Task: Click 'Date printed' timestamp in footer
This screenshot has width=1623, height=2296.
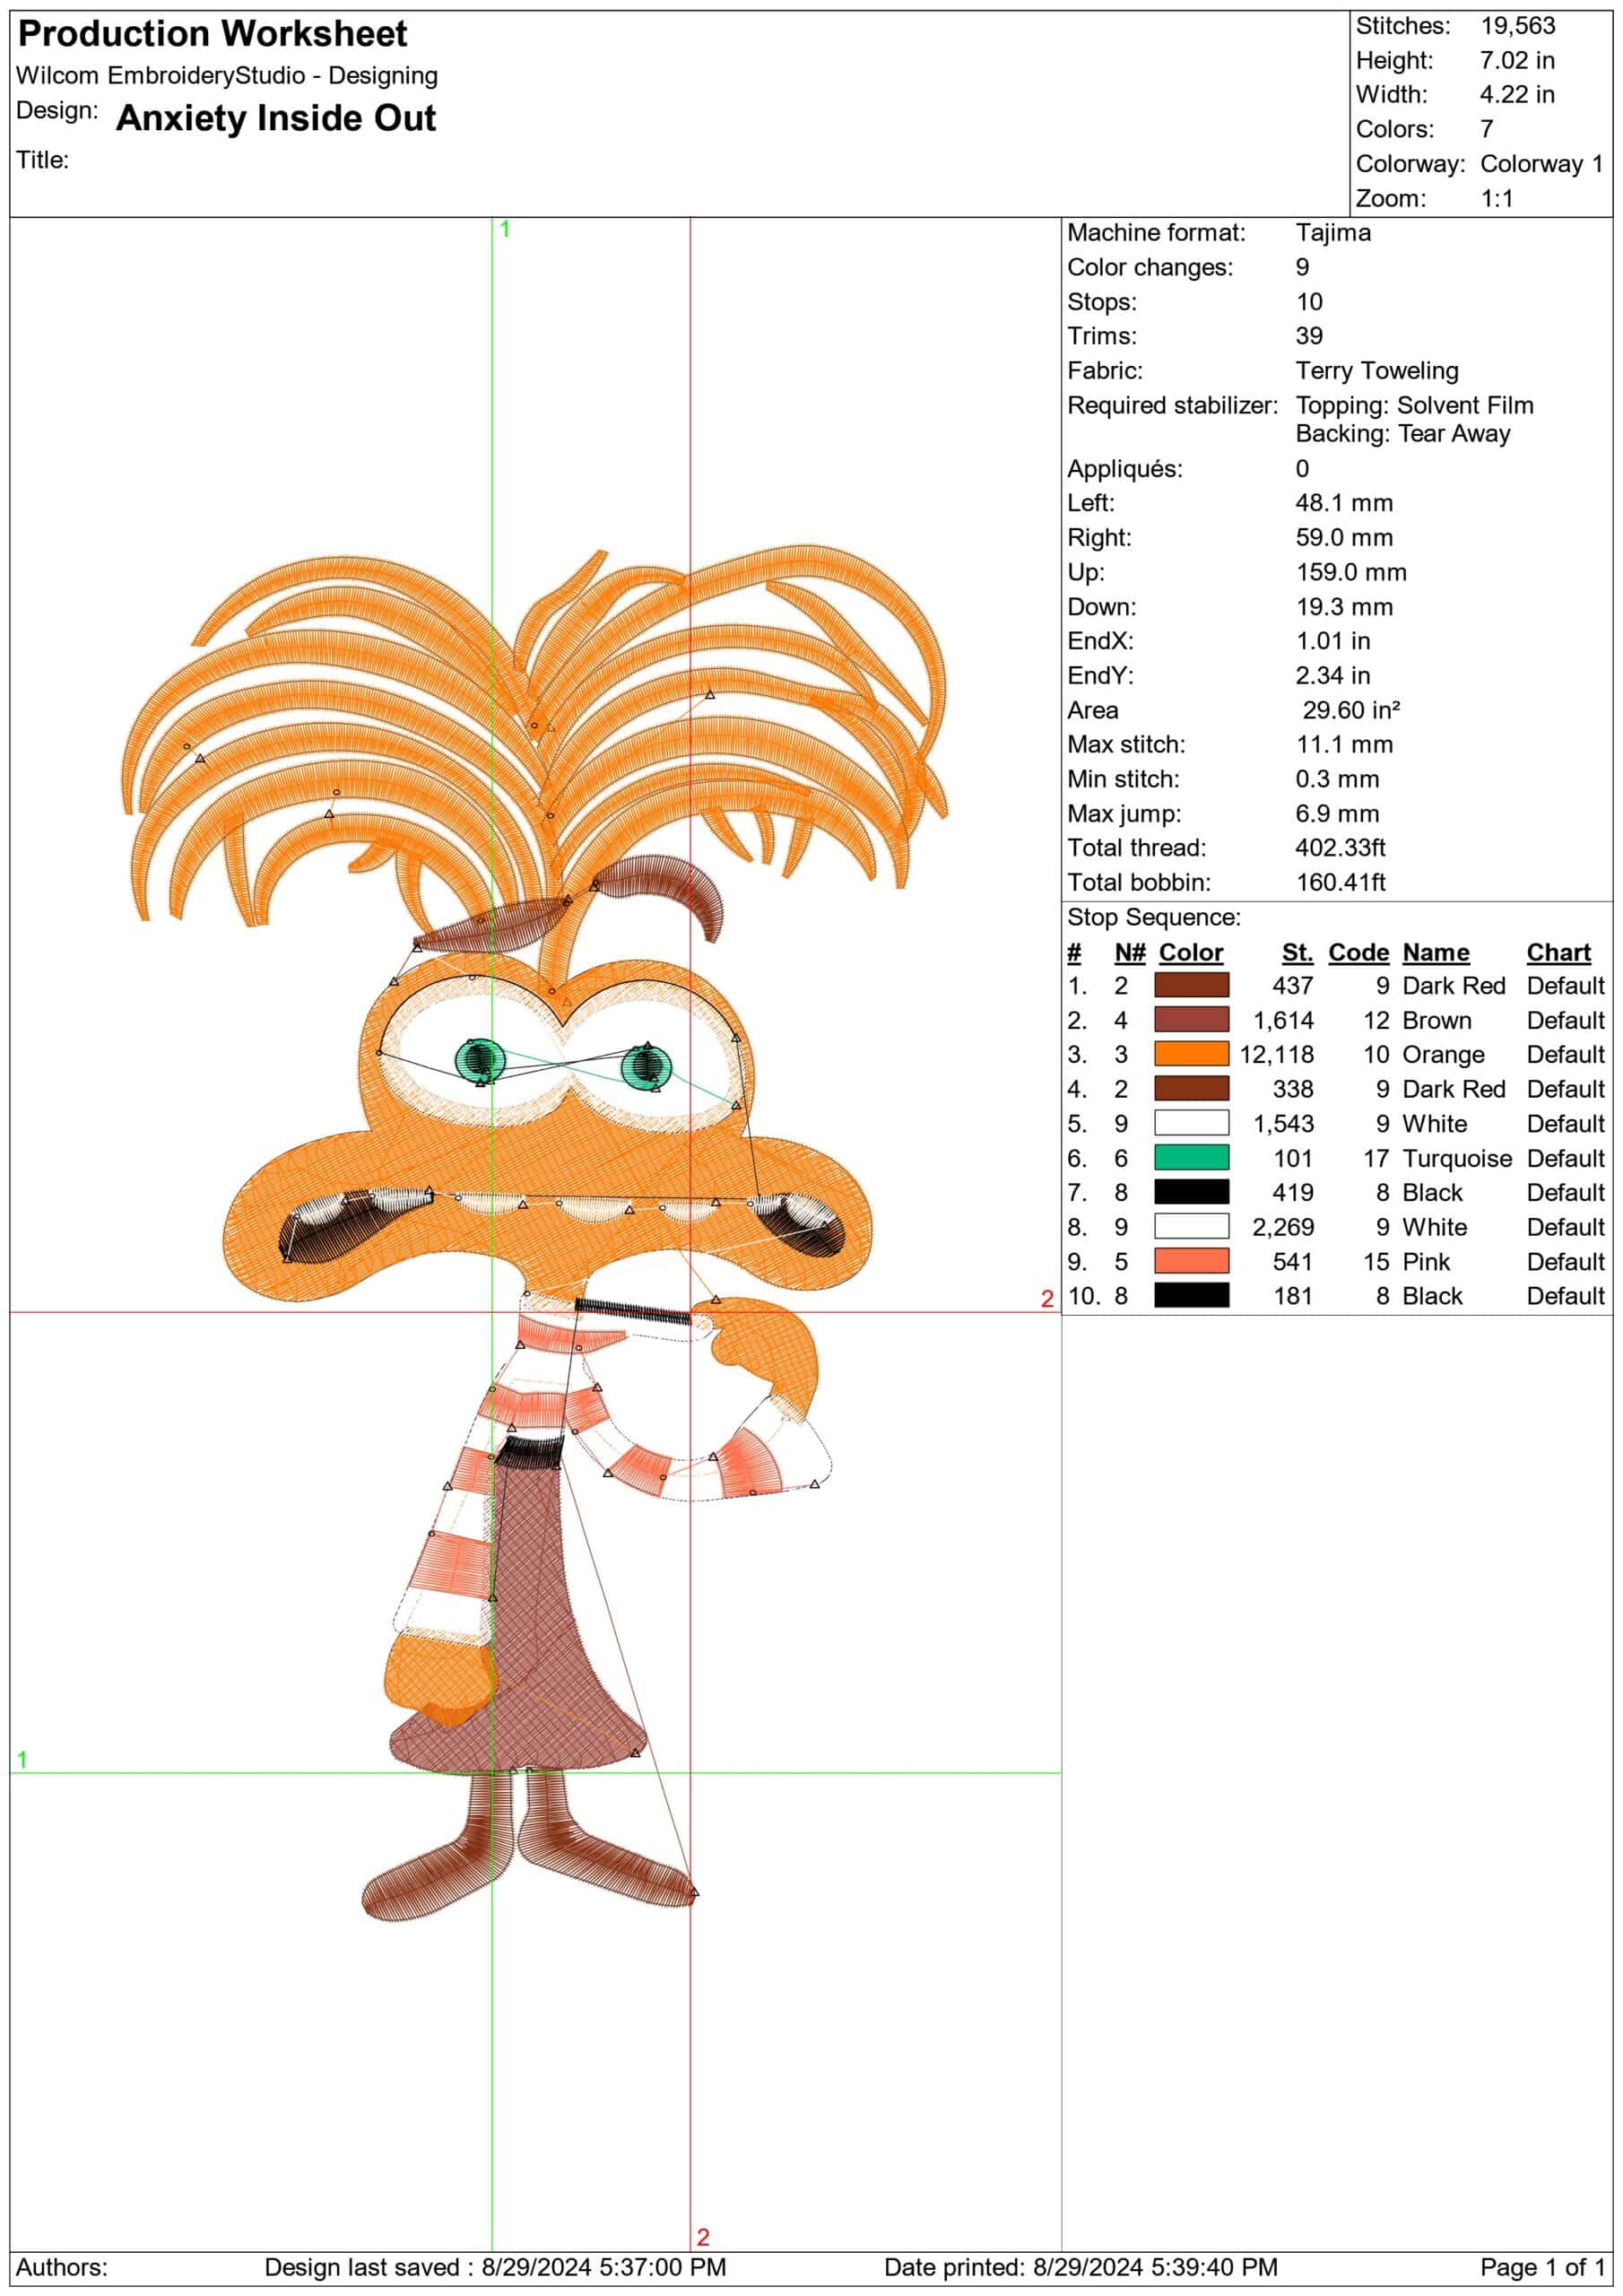Action: tap(1080, 2267)
